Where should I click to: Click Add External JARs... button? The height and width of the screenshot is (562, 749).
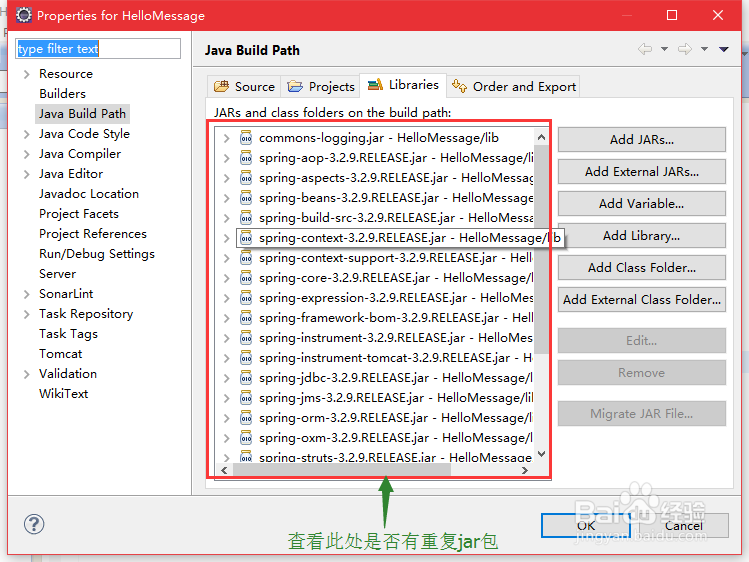pyautogui.click(x=642, y=171)
